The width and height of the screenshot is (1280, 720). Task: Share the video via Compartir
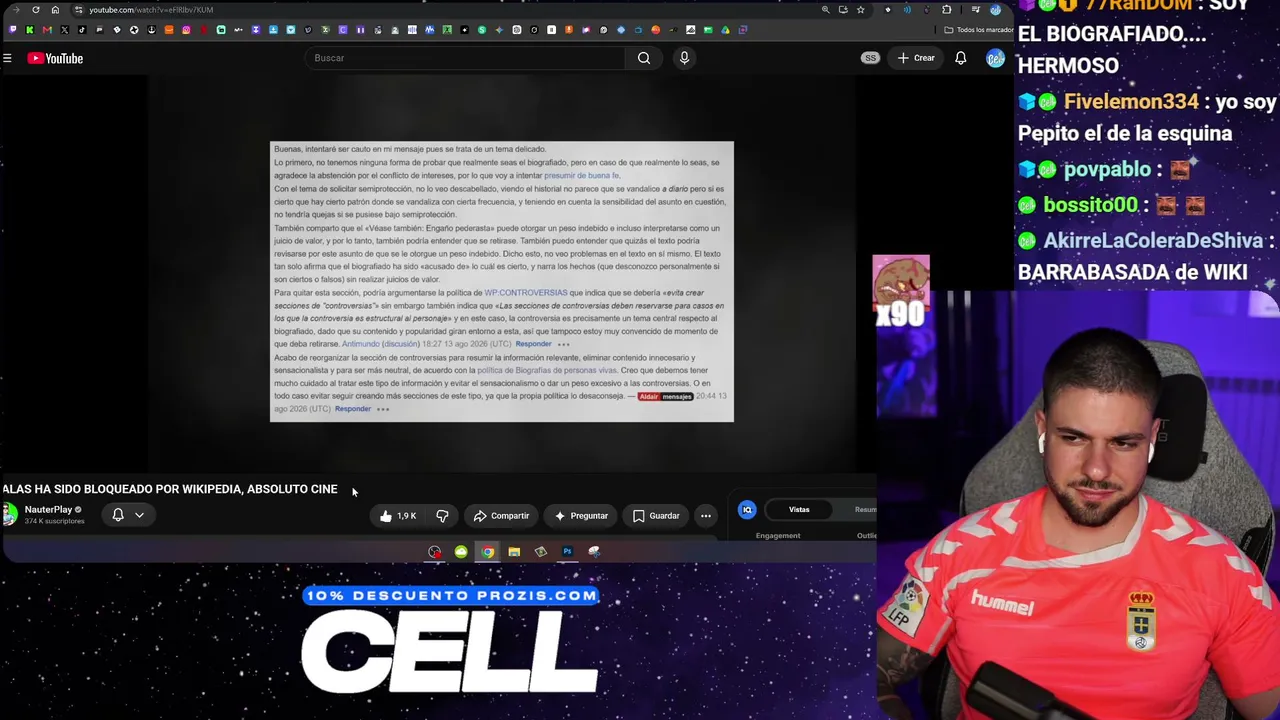click(x=501, y=516)
